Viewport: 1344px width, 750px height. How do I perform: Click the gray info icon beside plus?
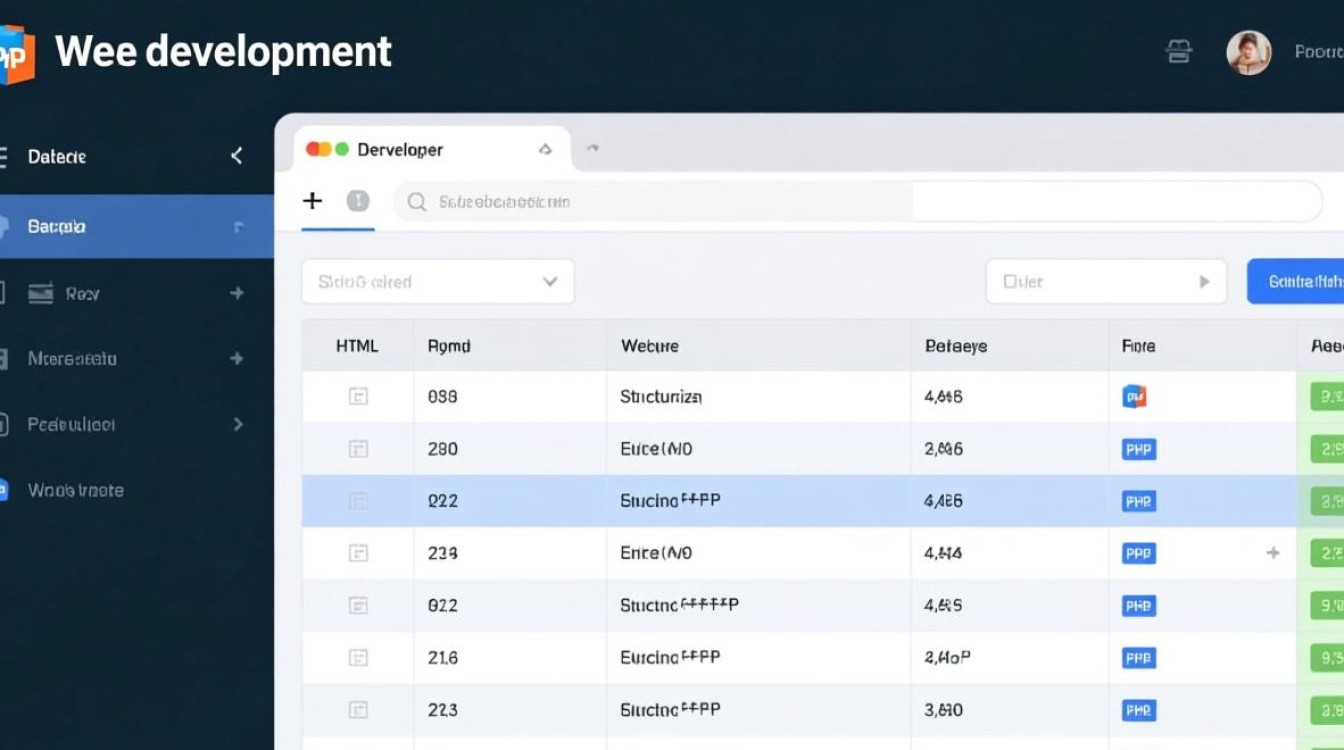pyautogui.click(x=358, y=201)
